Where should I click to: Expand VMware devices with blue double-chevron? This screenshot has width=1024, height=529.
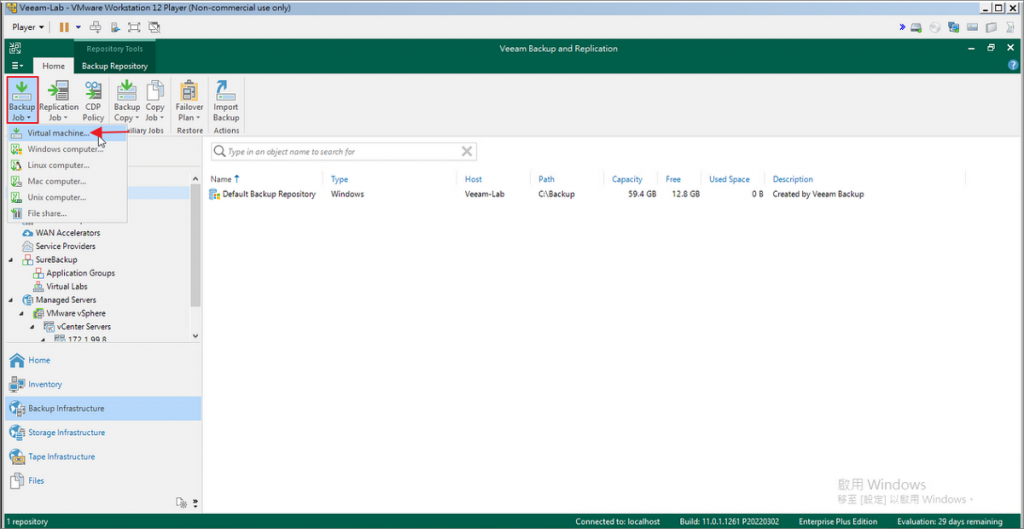pos(902,27)
